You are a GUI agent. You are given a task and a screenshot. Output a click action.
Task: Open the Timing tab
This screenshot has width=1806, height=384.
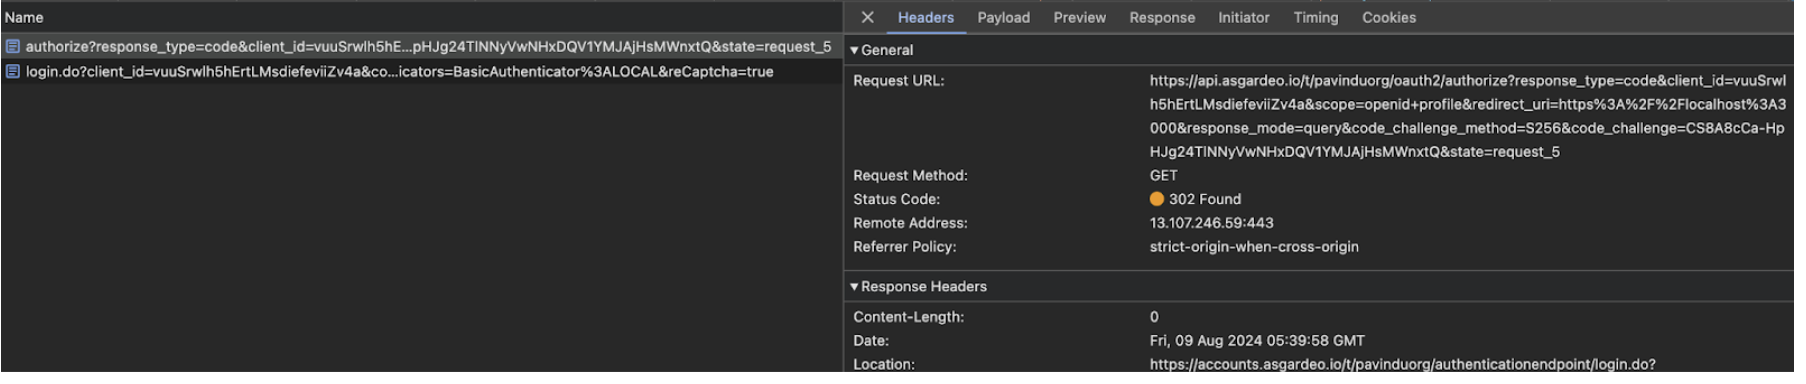[1315, 17]
